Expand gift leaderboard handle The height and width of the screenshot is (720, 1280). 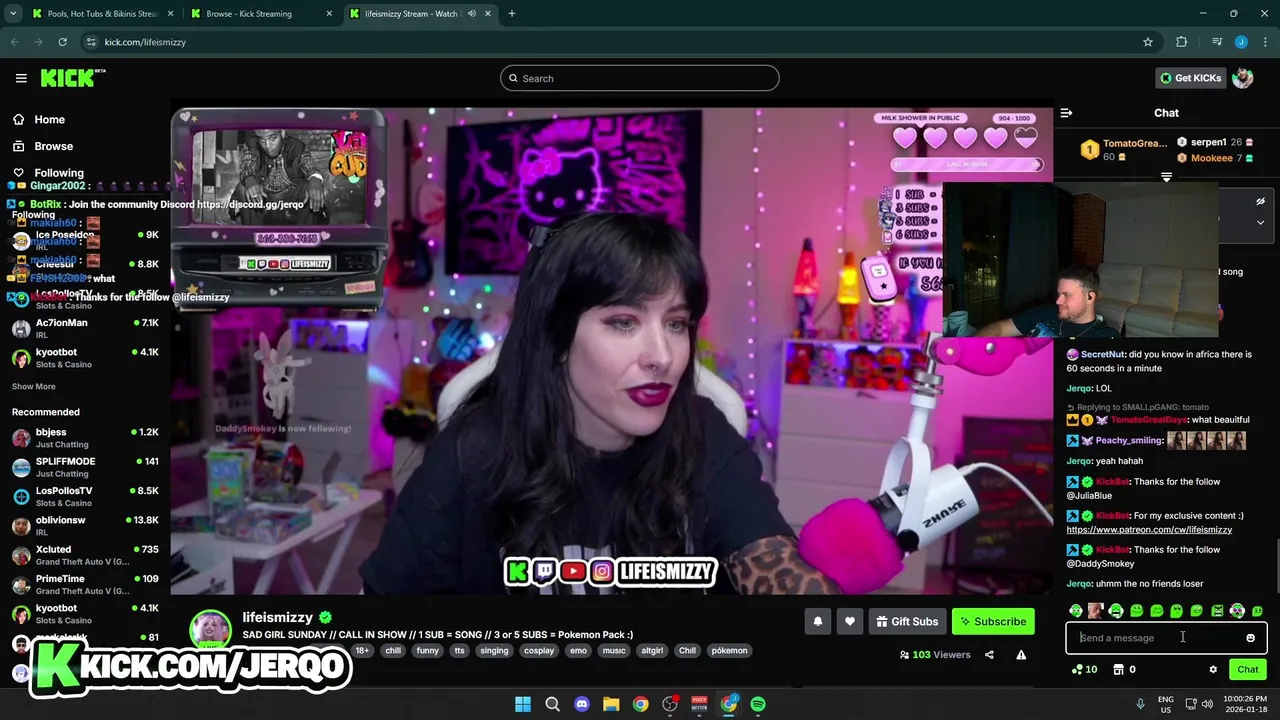coord(1166,177)
